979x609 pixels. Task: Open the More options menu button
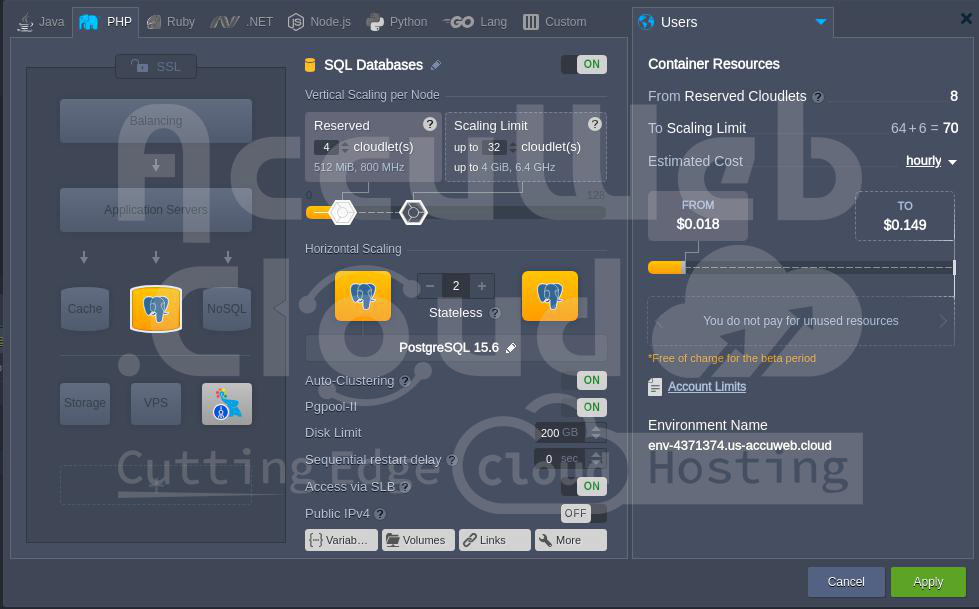click(570, 540)
